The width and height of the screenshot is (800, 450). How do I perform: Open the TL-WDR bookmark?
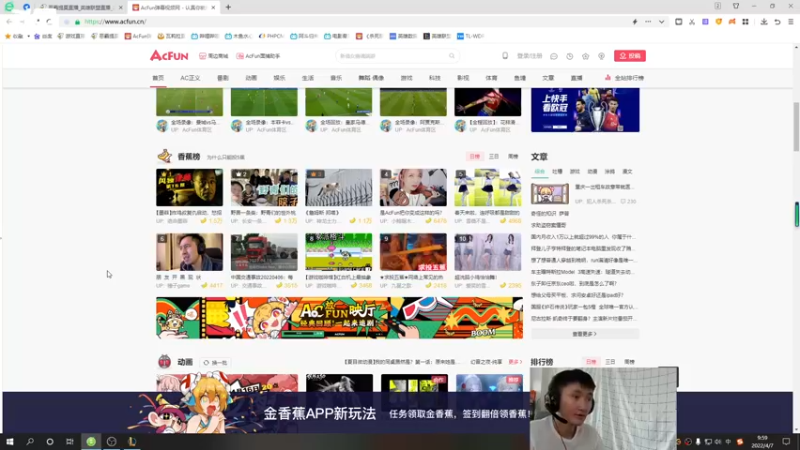[470, 36]
